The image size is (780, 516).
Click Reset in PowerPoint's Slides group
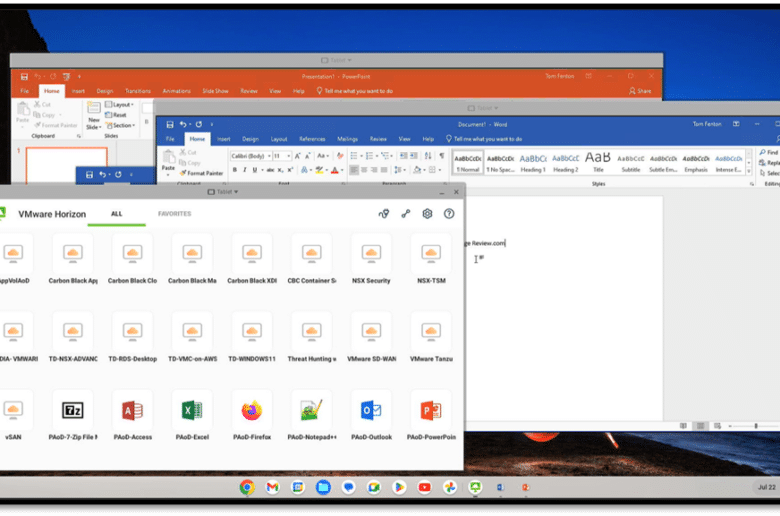coord(116,115)
